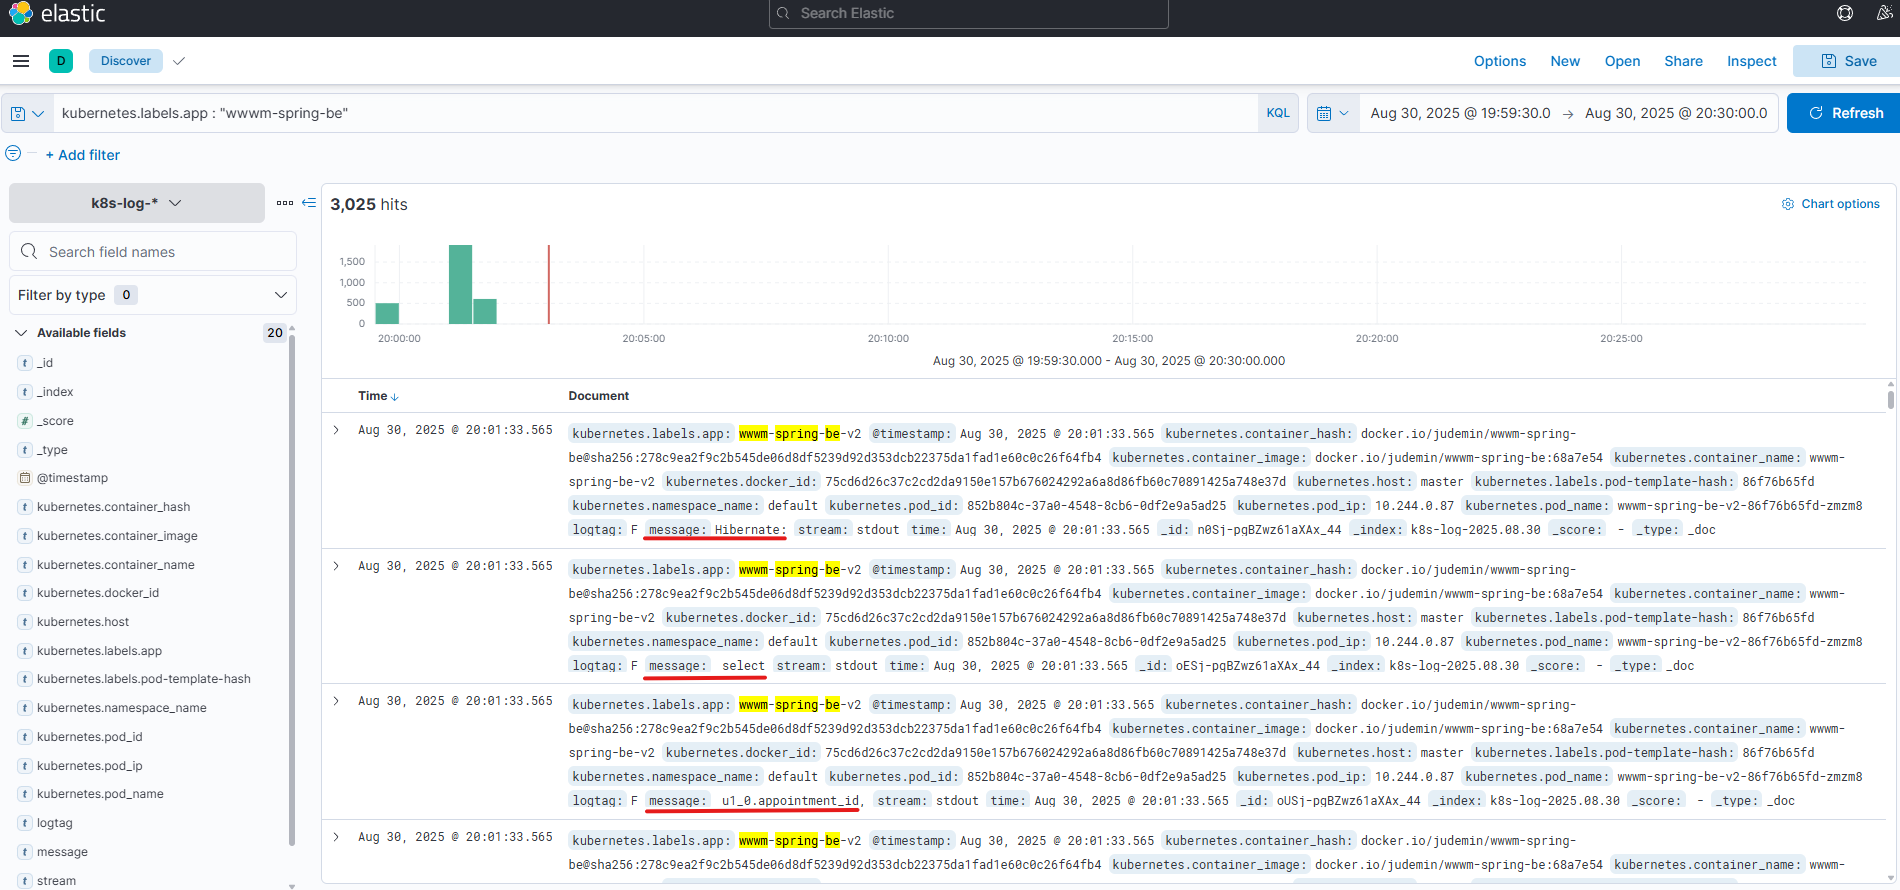The height and width of the screenshot is (890, 1900).
Task: Click the Refresh button
Action: (x=1843, y=113)
